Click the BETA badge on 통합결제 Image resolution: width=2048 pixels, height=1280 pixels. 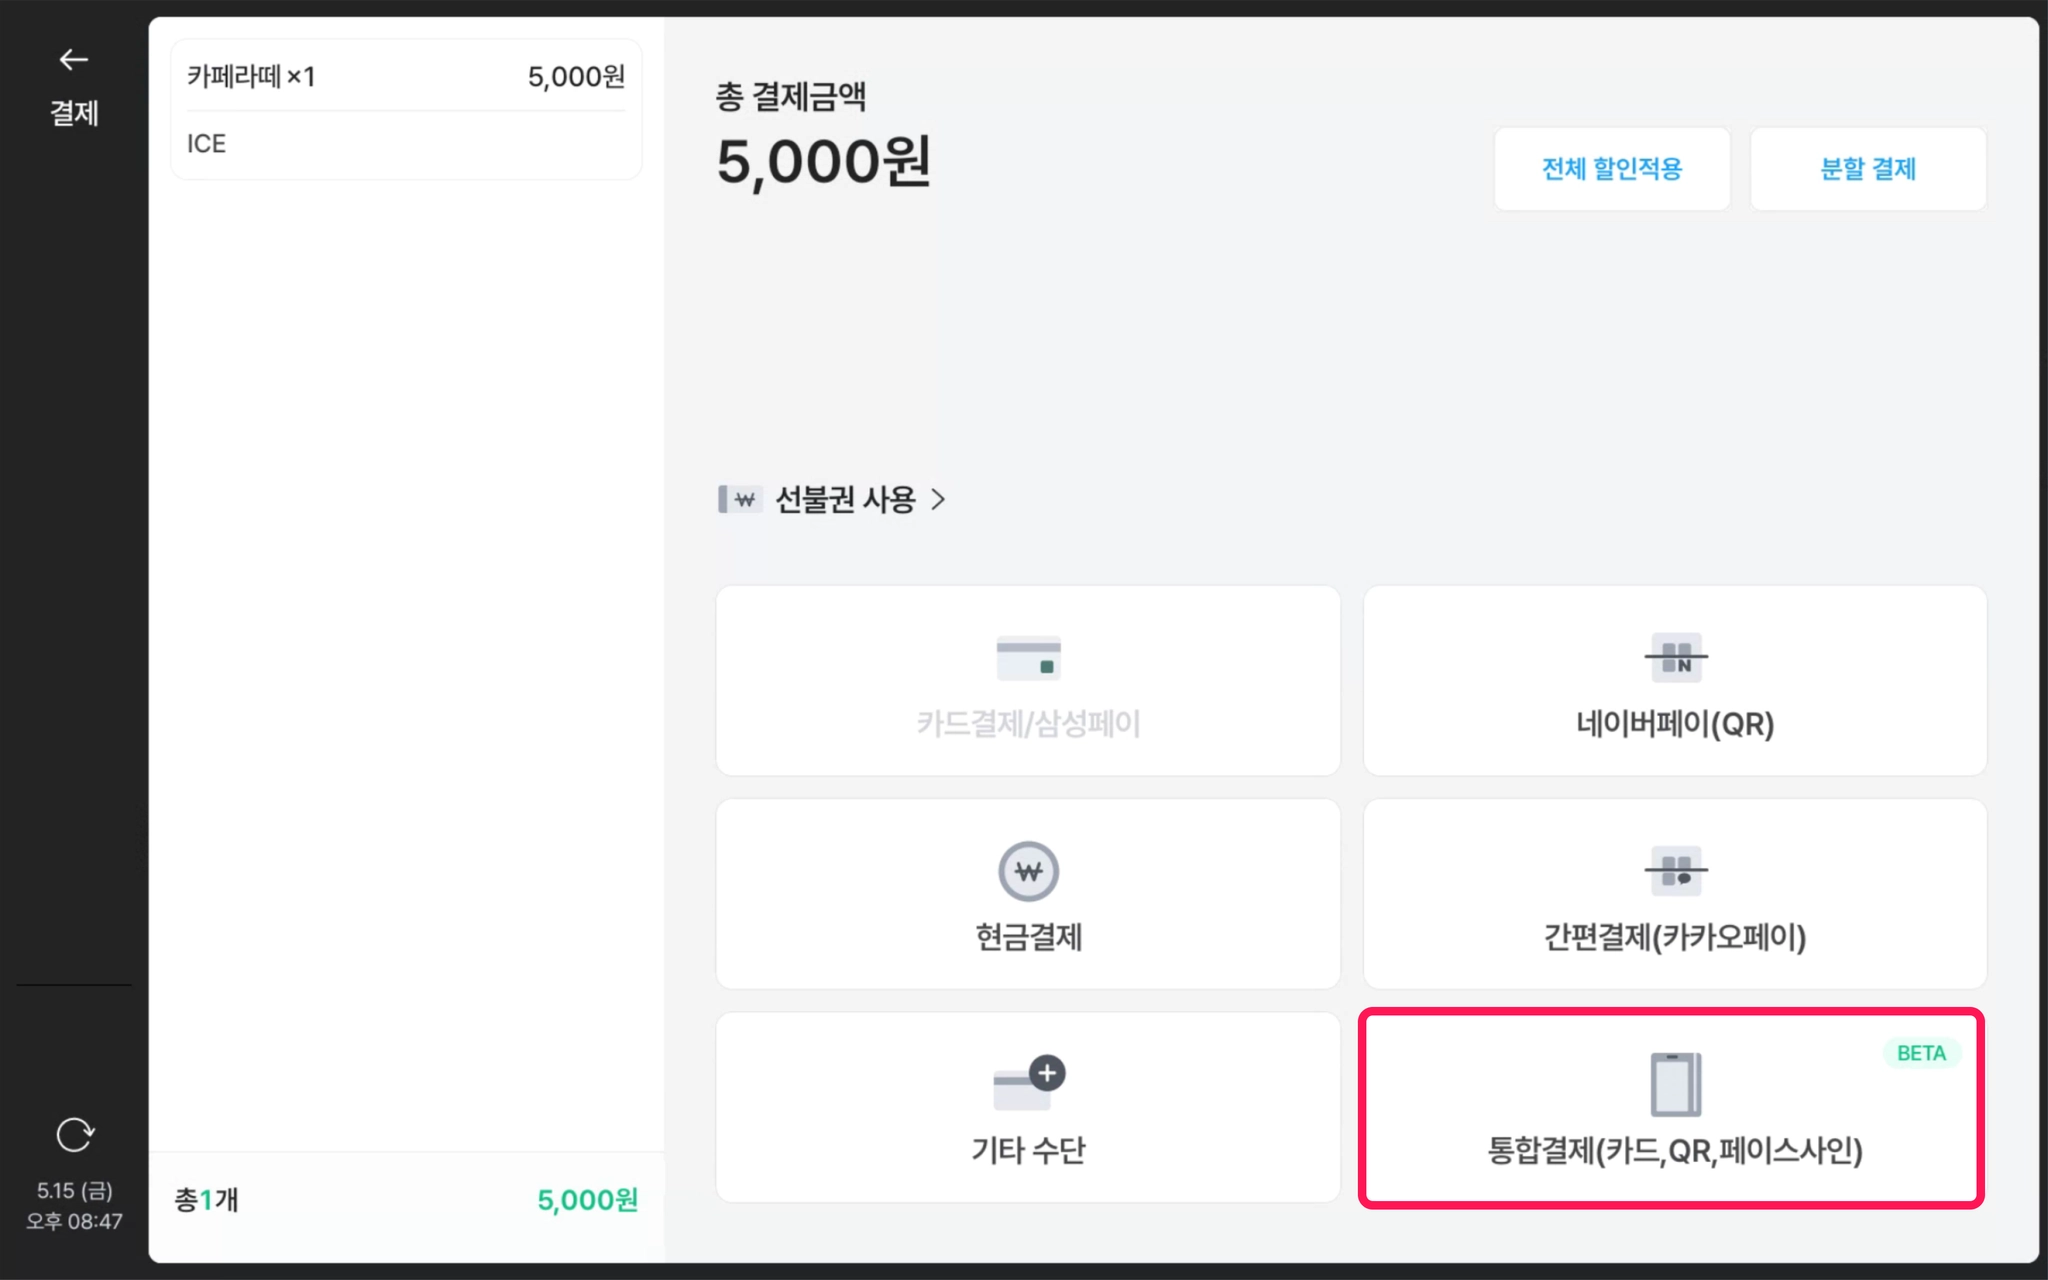[x=1921, y=1053]
